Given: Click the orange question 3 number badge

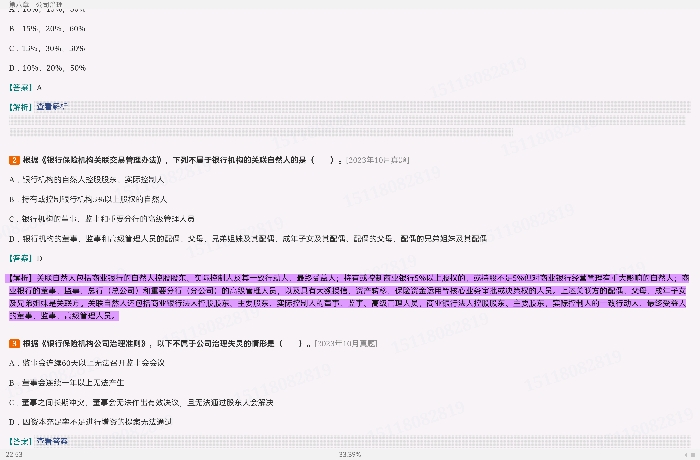Looking at the screenshot, I should coord(13,343).
